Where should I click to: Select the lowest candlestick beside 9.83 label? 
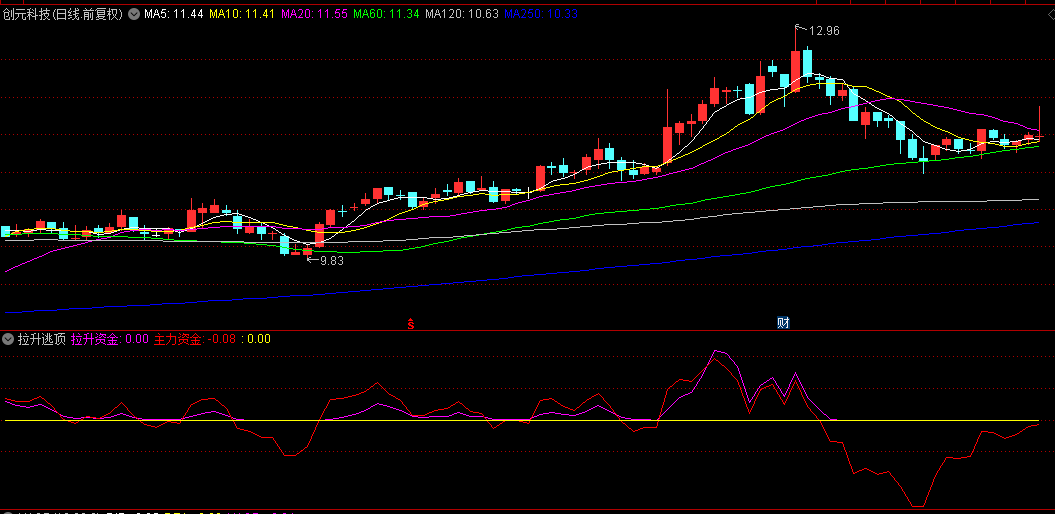click(307, 252)
